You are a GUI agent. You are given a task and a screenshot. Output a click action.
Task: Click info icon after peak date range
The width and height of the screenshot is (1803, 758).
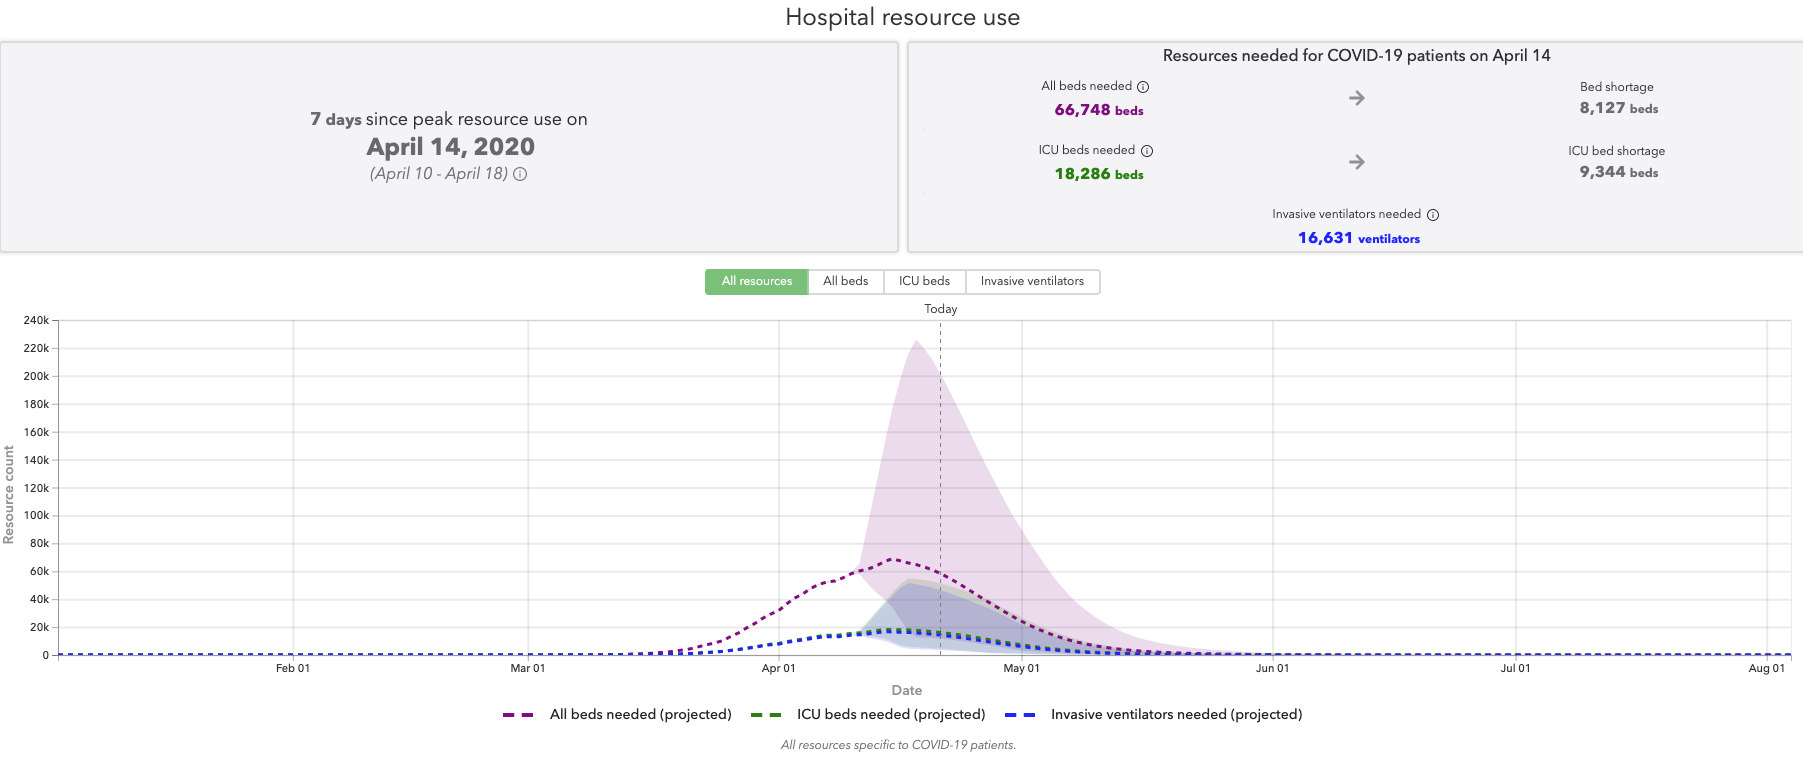tap(520, 174)
